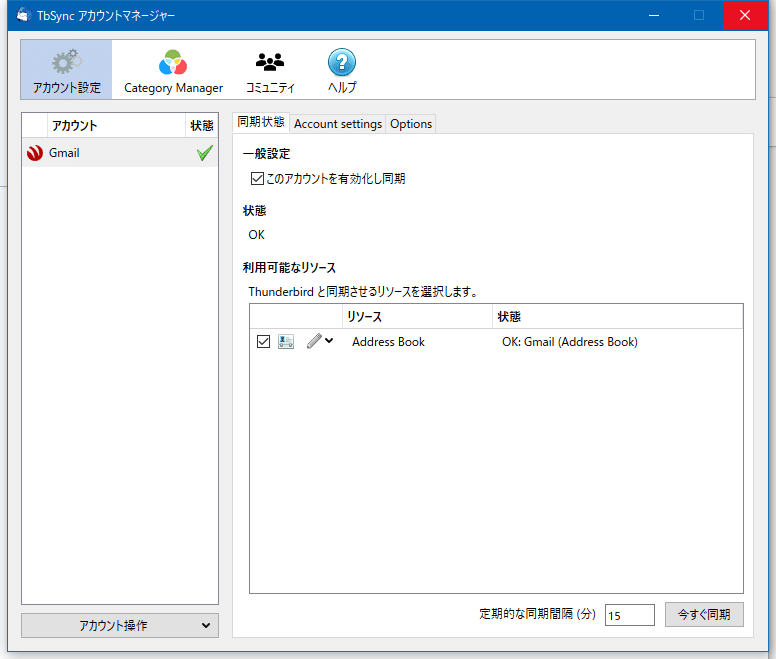776x659 pixels.
Task: Click the 定期的な同期間隔 (分) label
Action: [x=537, y=614]
